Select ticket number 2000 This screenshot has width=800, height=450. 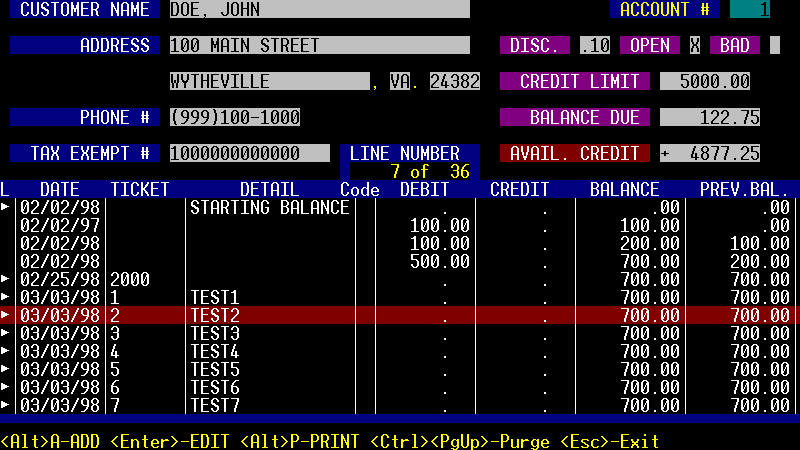pos(130,279)
